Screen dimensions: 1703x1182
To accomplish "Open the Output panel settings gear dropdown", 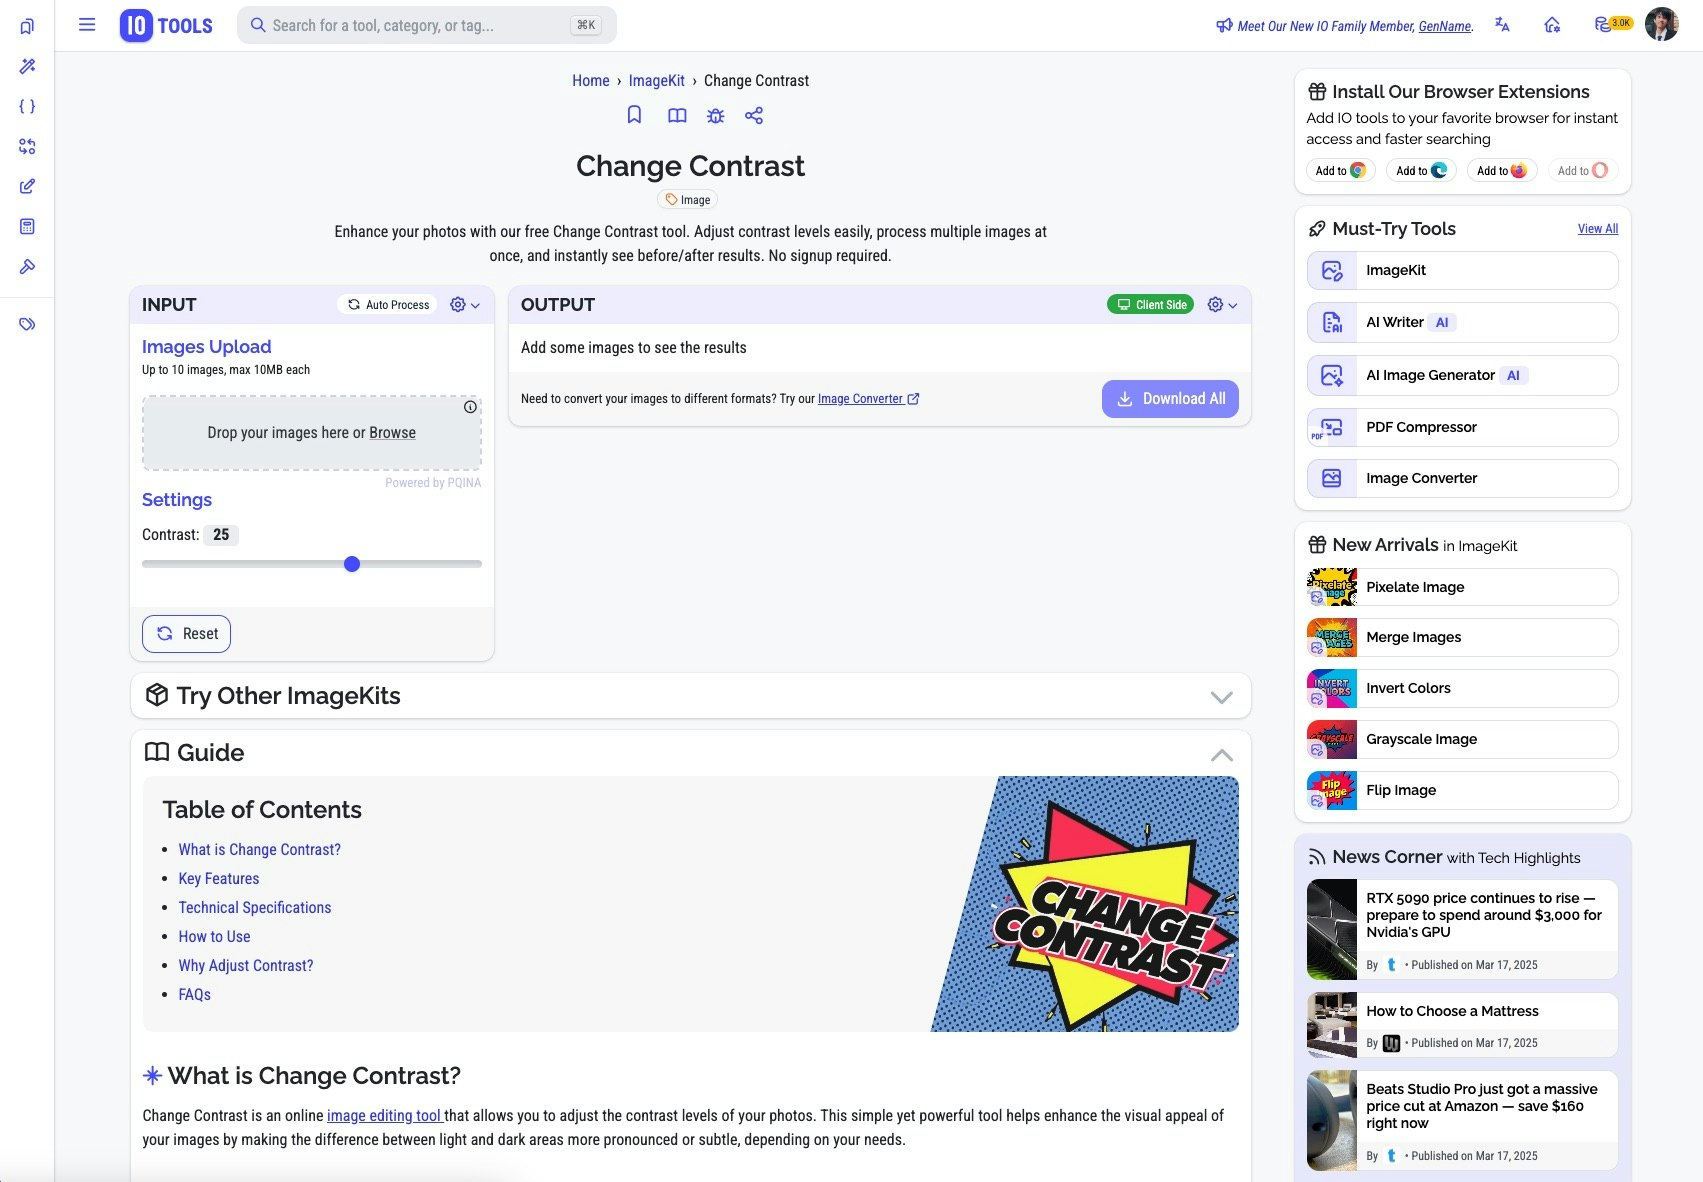I will point(1222,305).
